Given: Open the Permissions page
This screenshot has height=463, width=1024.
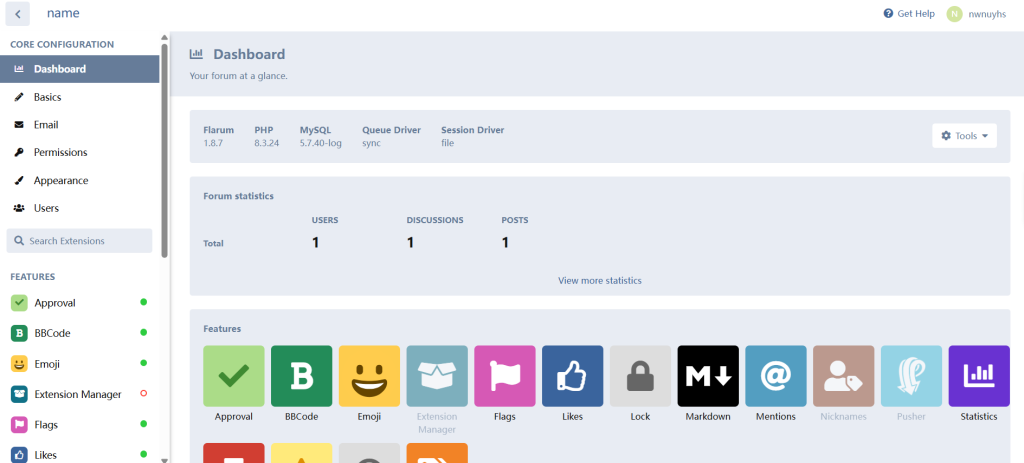Looking at the screenshot, I should [80, 152].
